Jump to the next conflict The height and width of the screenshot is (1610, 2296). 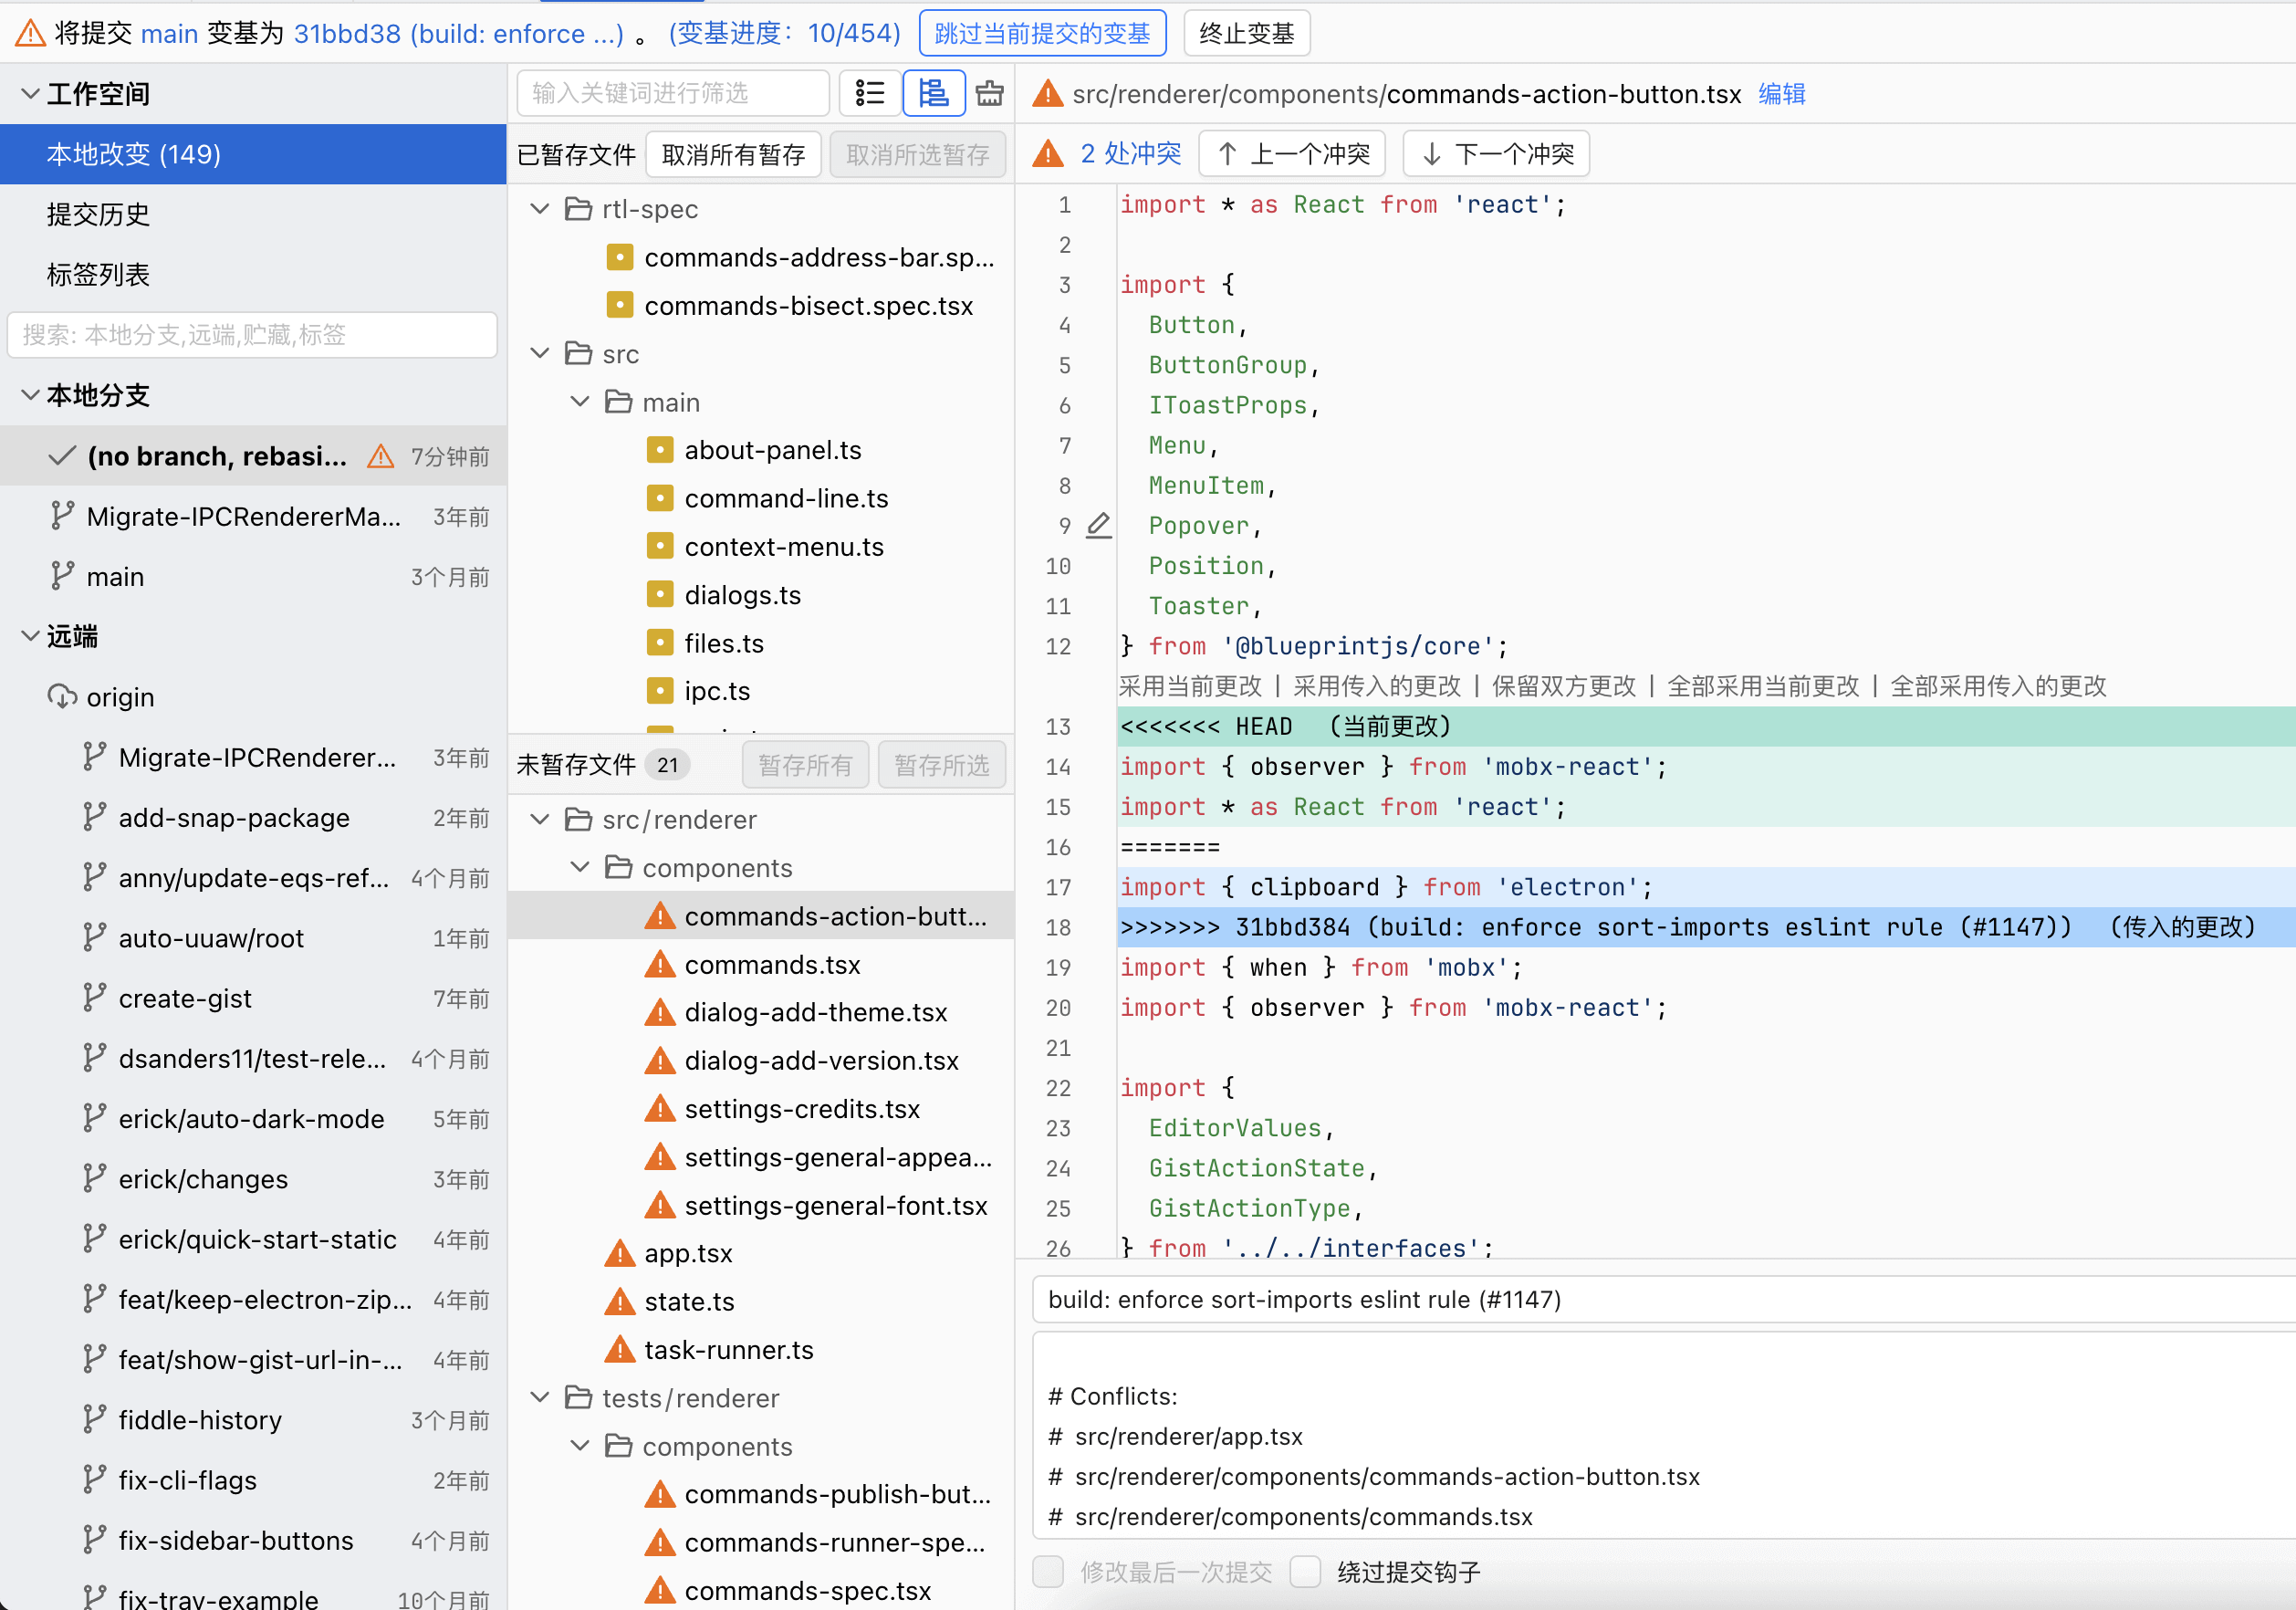(x=1496, y=154)
